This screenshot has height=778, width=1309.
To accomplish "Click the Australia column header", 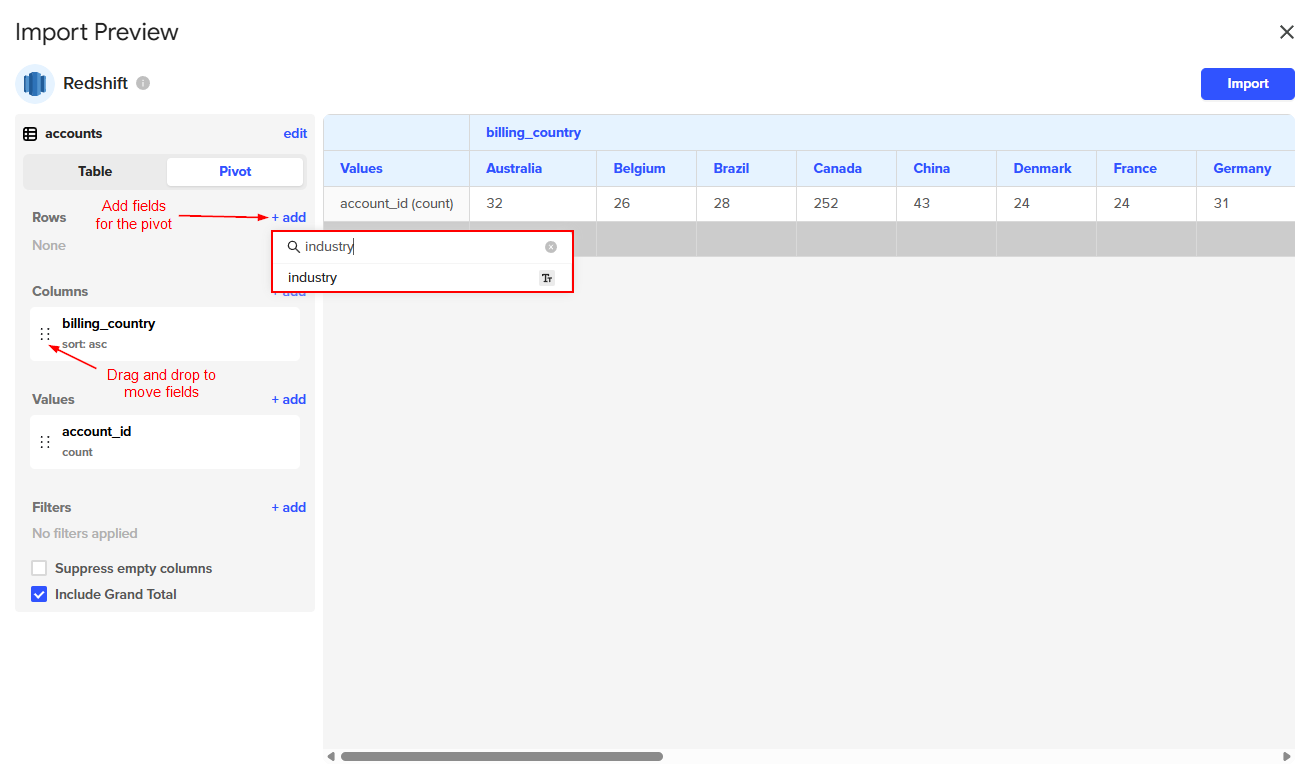I will (533, 169).
